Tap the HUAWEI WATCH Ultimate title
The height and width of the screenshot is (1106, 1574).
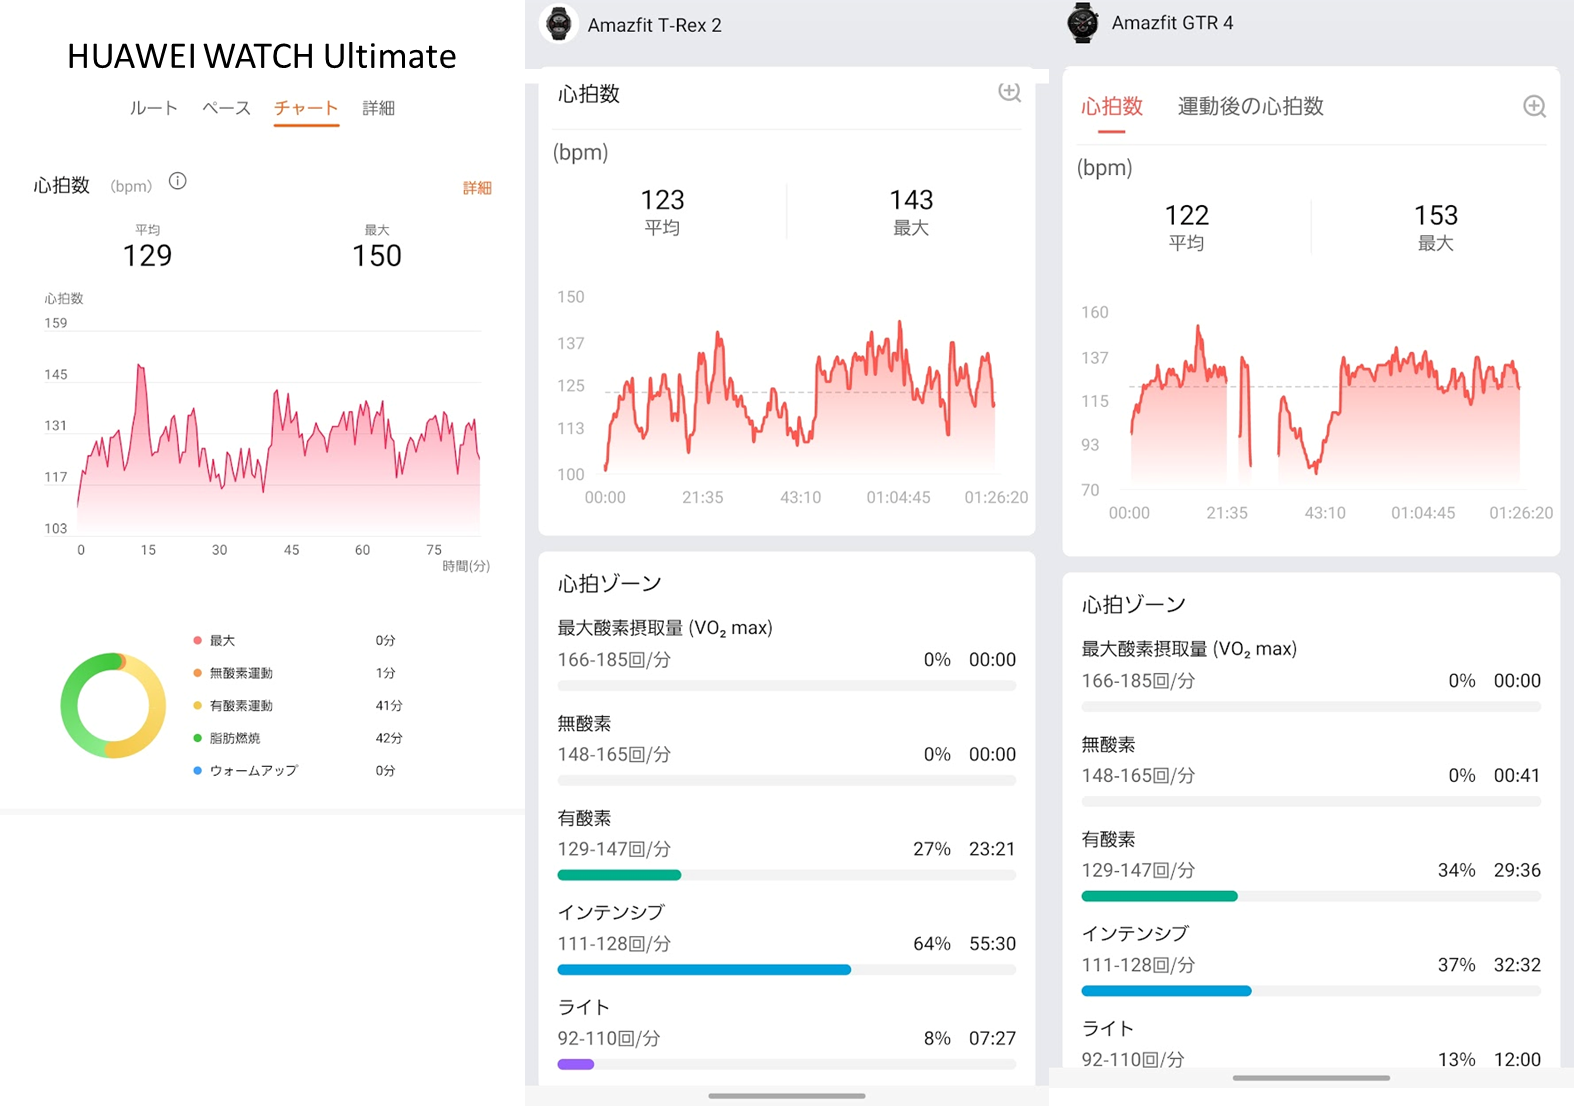[261, 56]
